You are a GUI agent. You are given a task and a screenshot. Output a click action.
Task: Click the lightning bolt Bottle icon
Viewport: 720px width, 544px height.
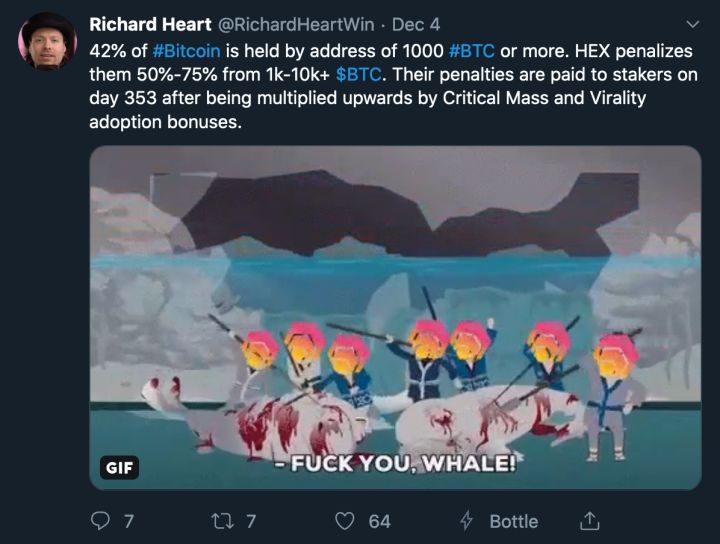[x=466, y=521]
